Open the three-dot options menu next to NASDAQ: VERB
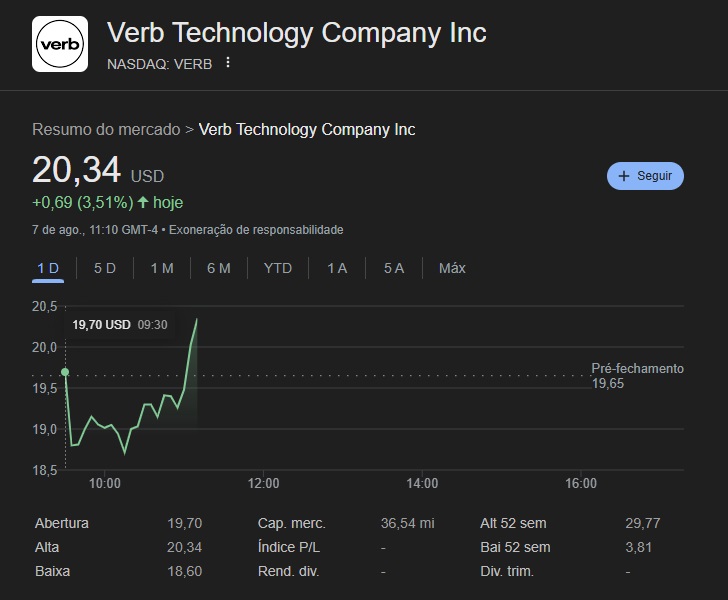This screenshot has height=600, width=728. tap(228, 62)
